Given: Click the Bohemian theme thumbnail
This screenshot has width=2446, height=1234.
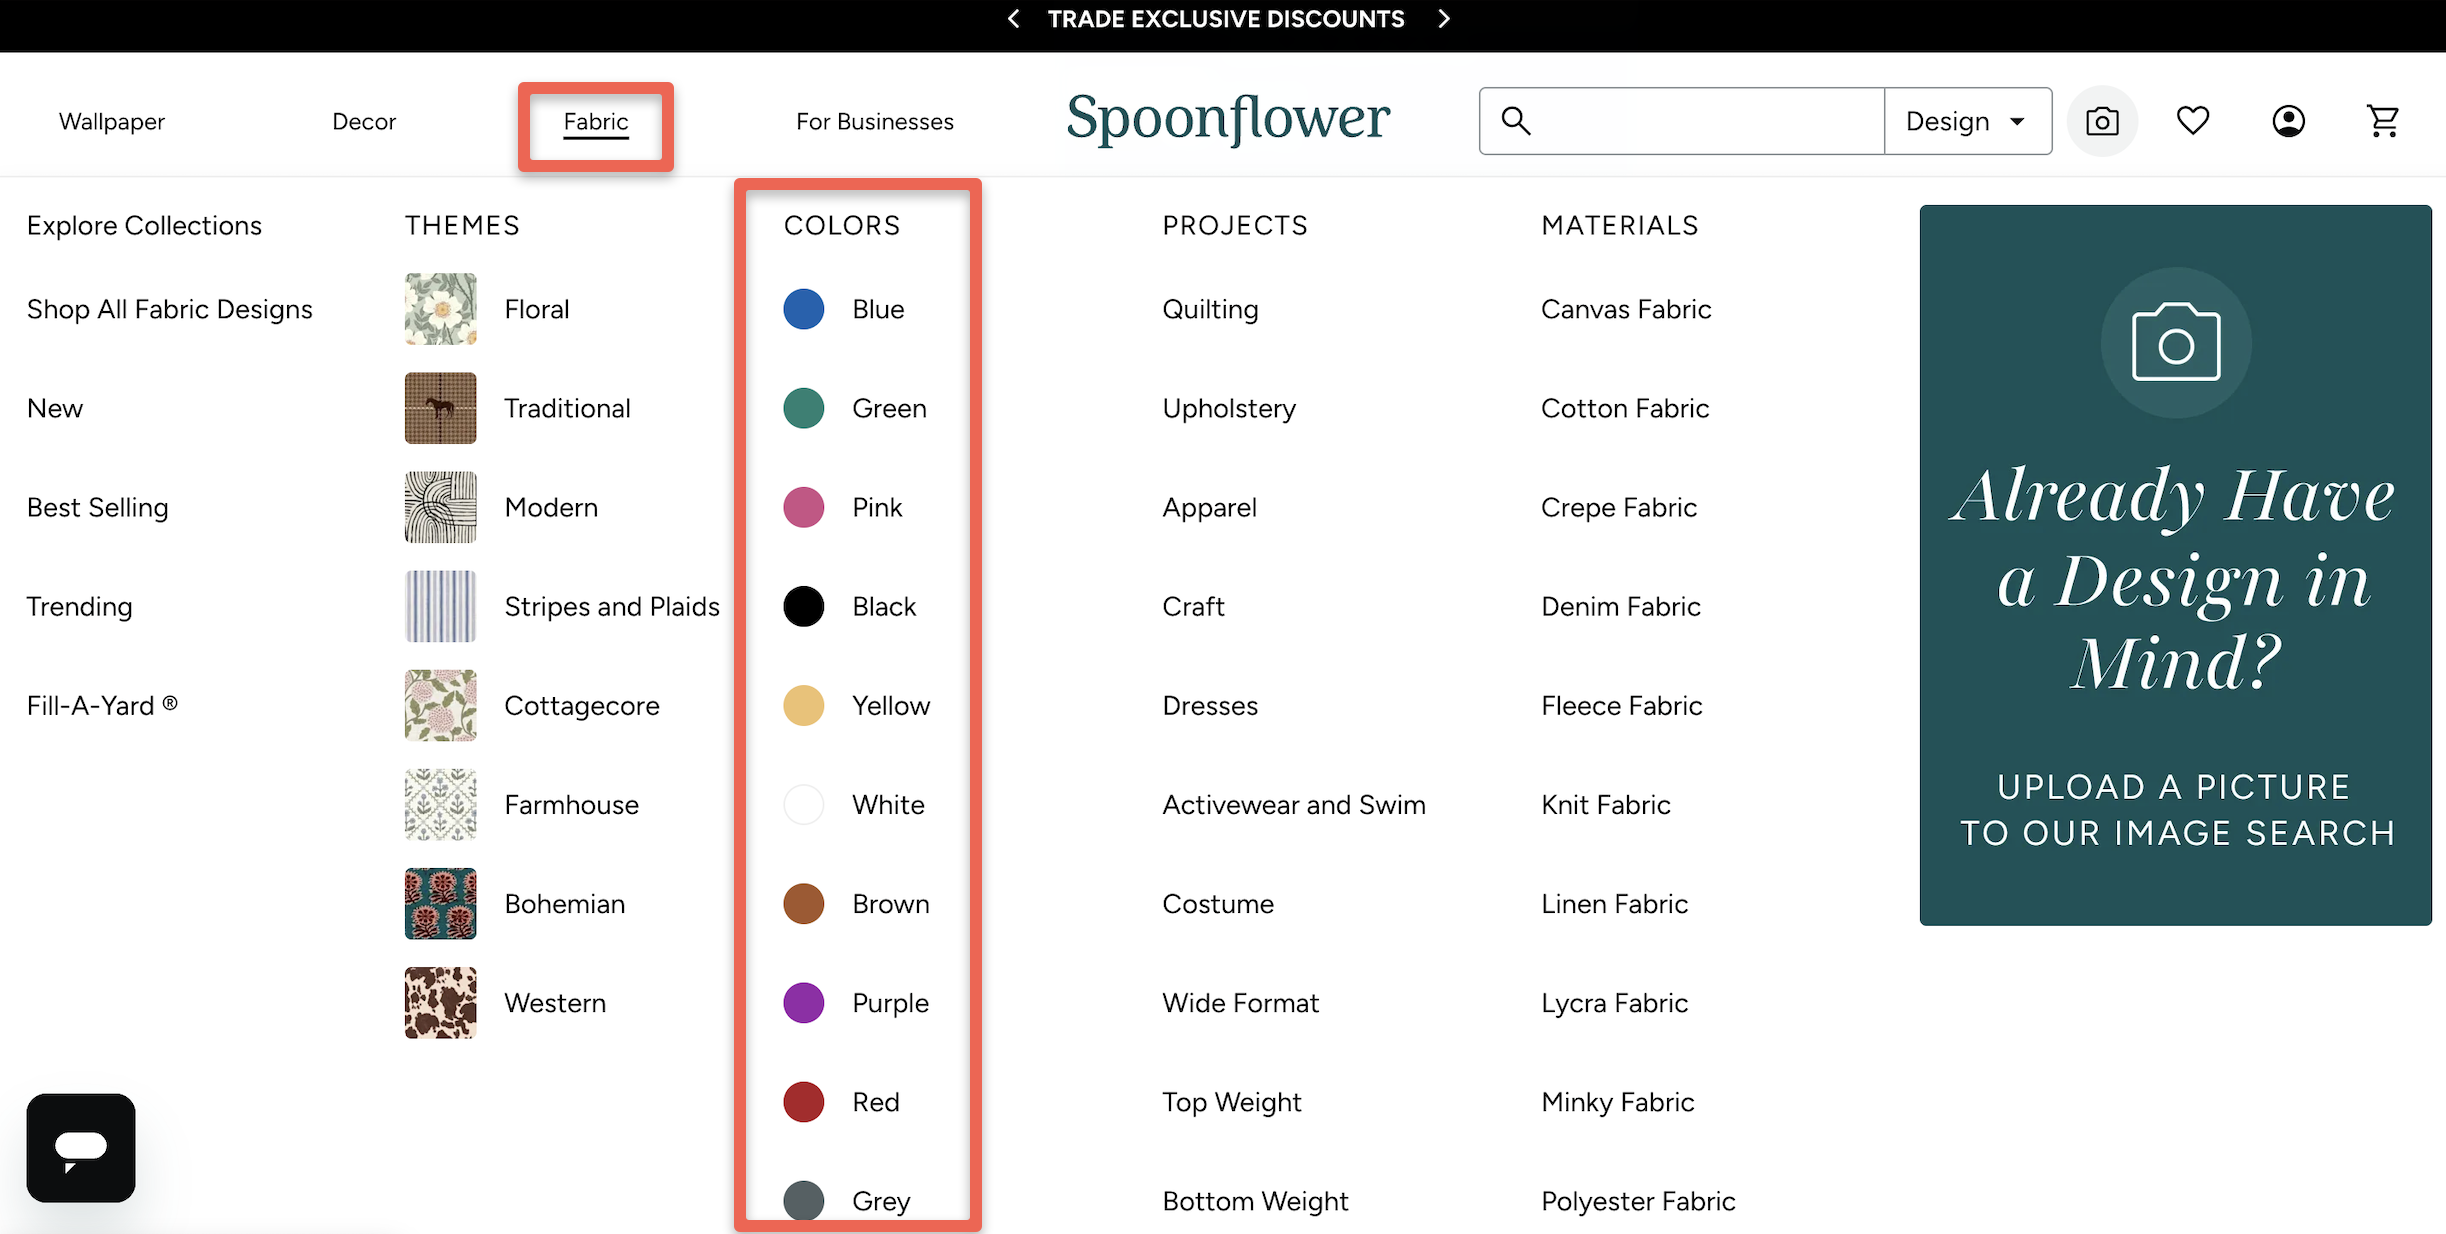Looking at the screenshot, I should tap(441, 903).
